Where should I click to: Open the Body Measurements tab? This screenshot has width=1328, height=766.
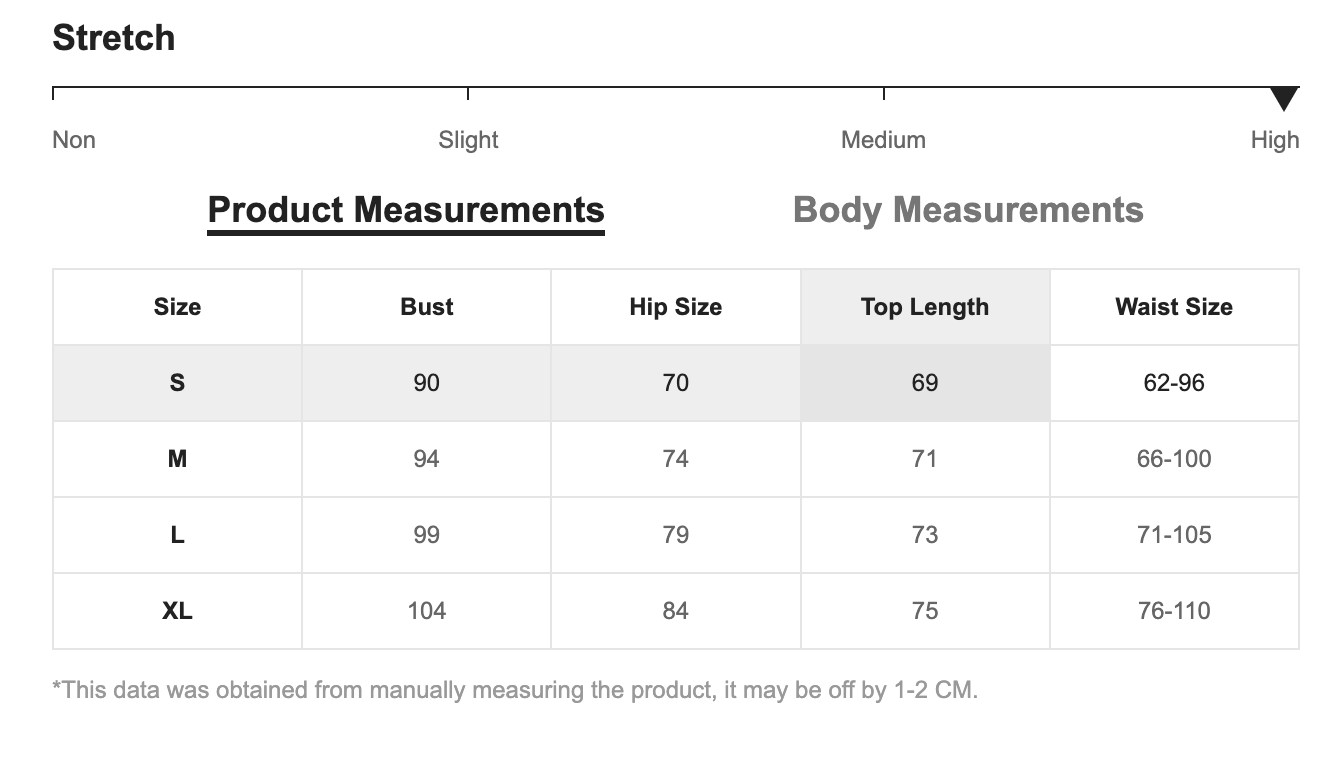(x=967, y=210)
